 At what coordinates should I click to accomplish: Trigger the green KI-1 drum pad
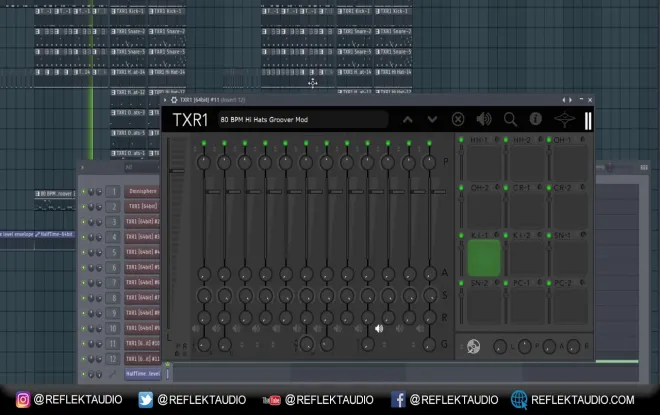point(484,258)
